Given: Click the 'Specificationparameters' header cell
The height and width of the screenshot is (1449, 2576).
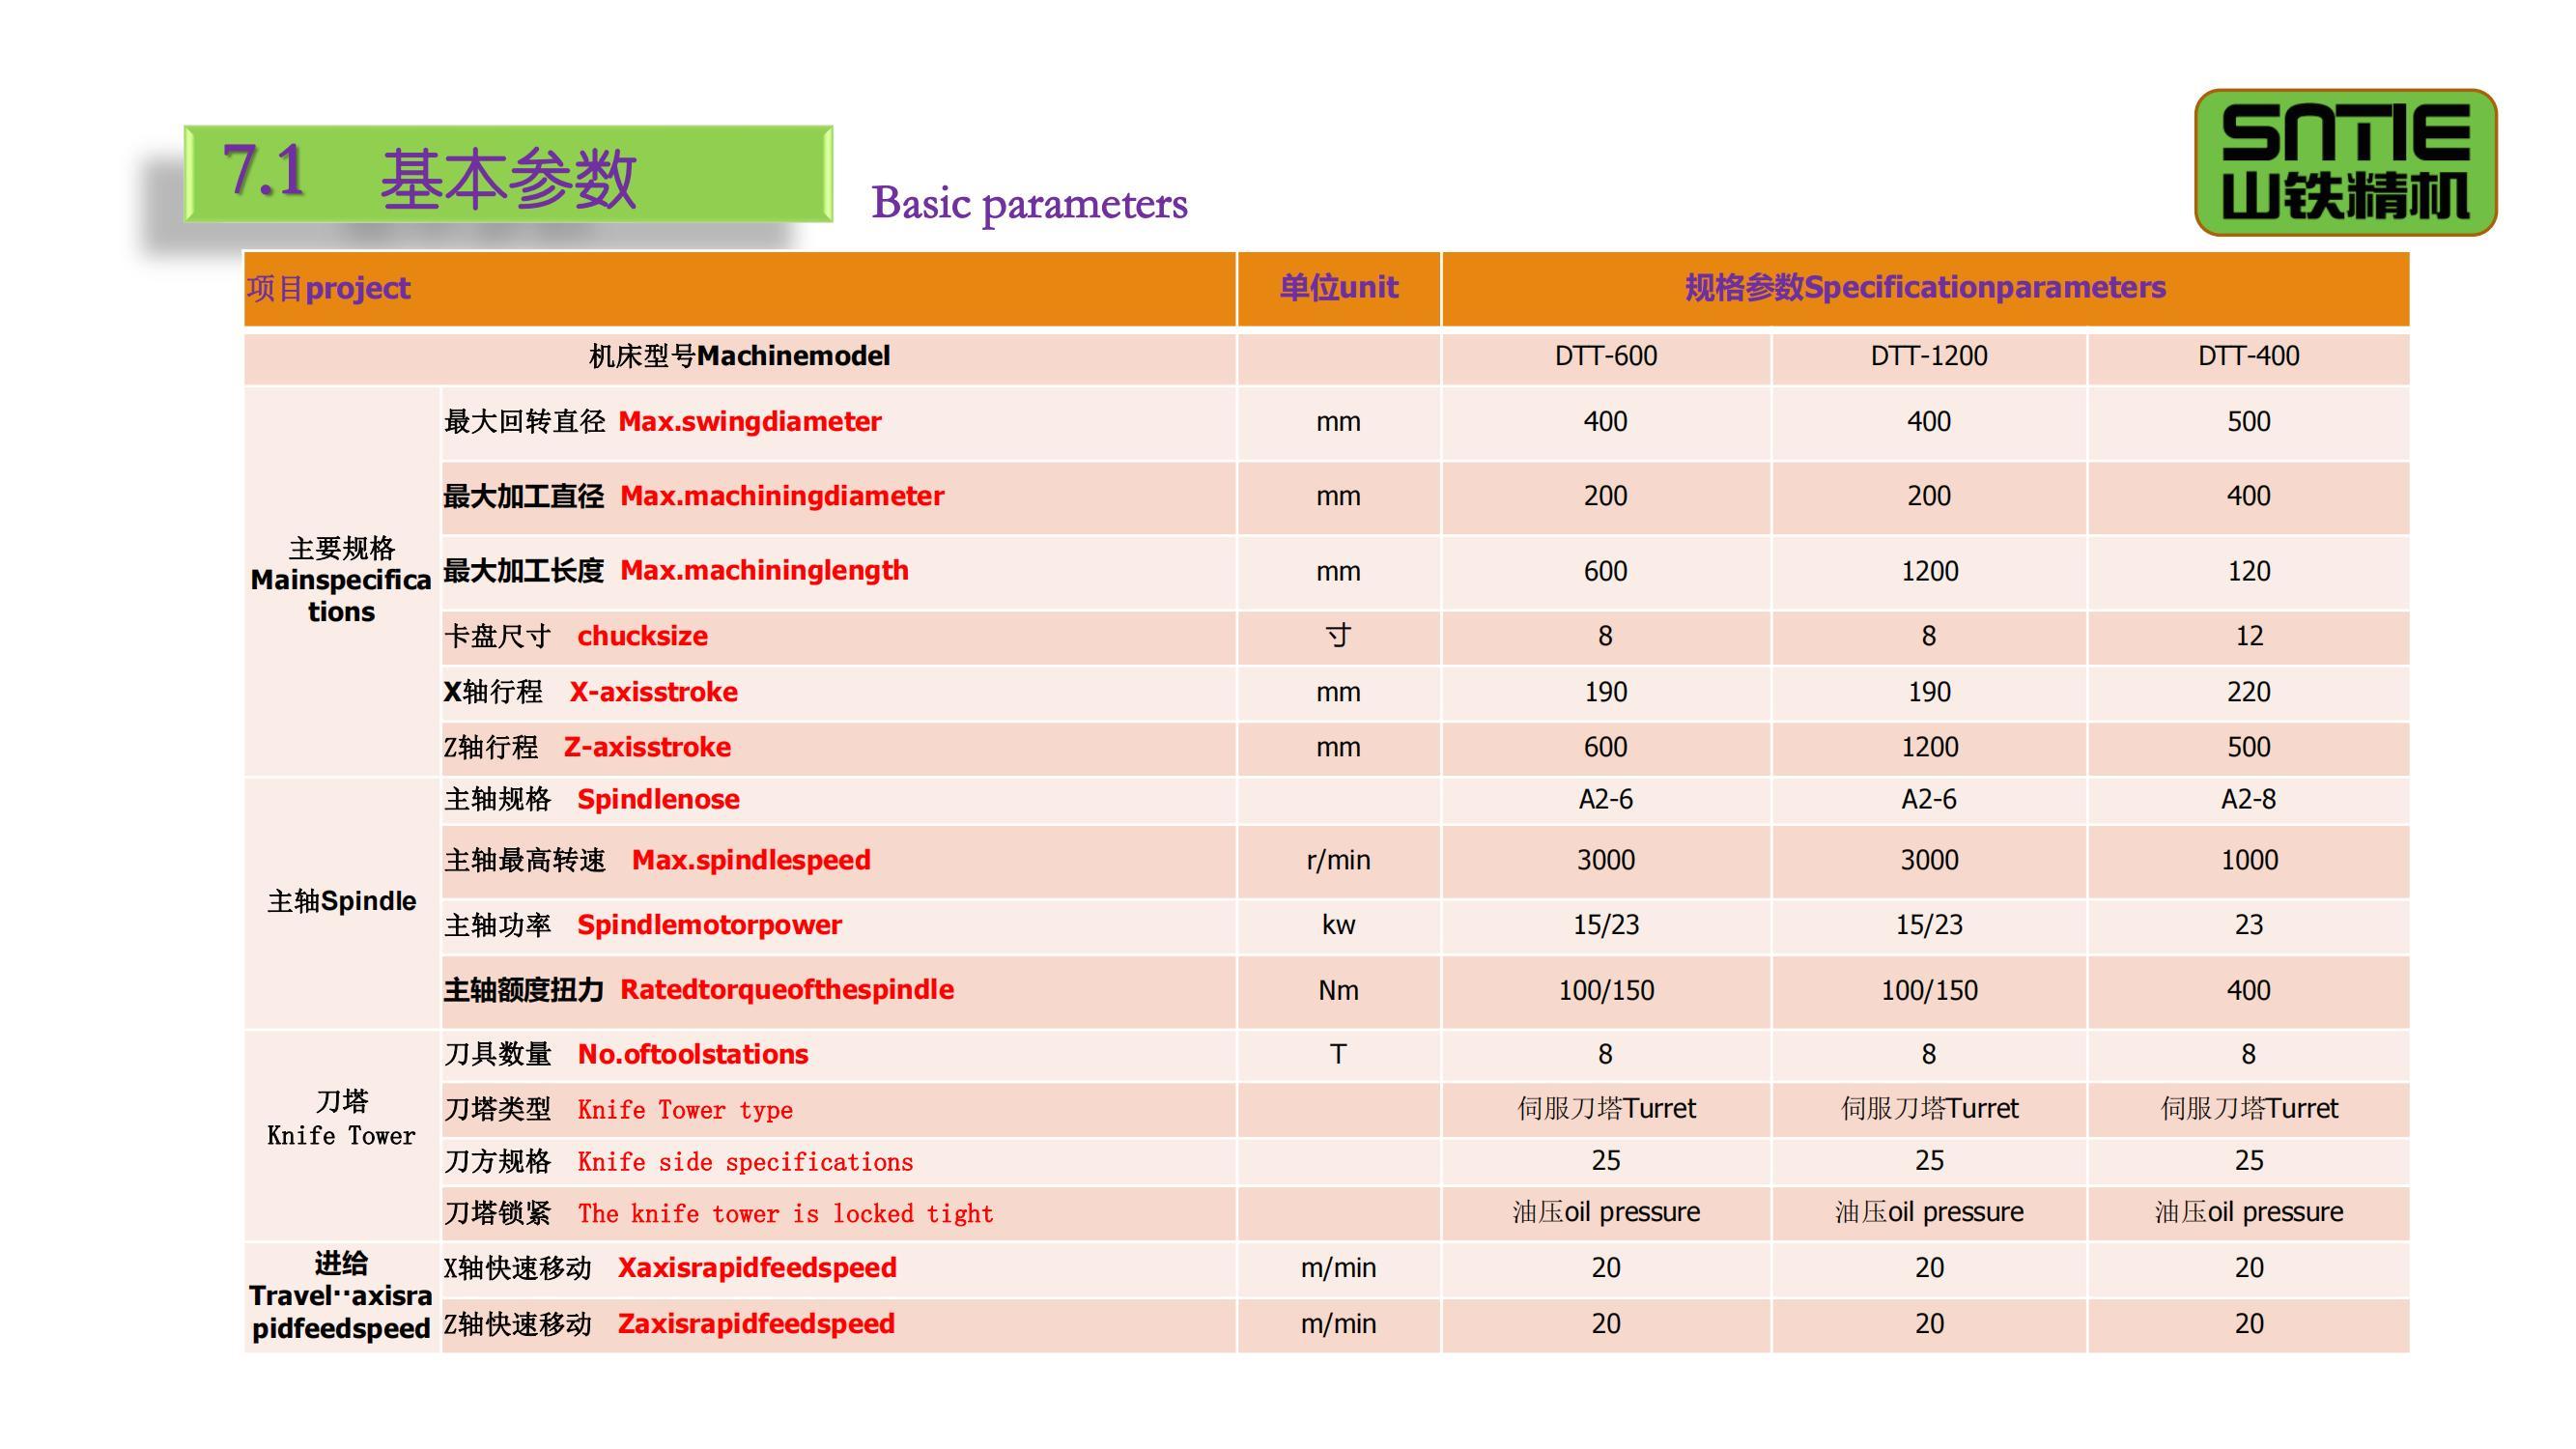Looking at the screenshot, I should point(1925,288).
